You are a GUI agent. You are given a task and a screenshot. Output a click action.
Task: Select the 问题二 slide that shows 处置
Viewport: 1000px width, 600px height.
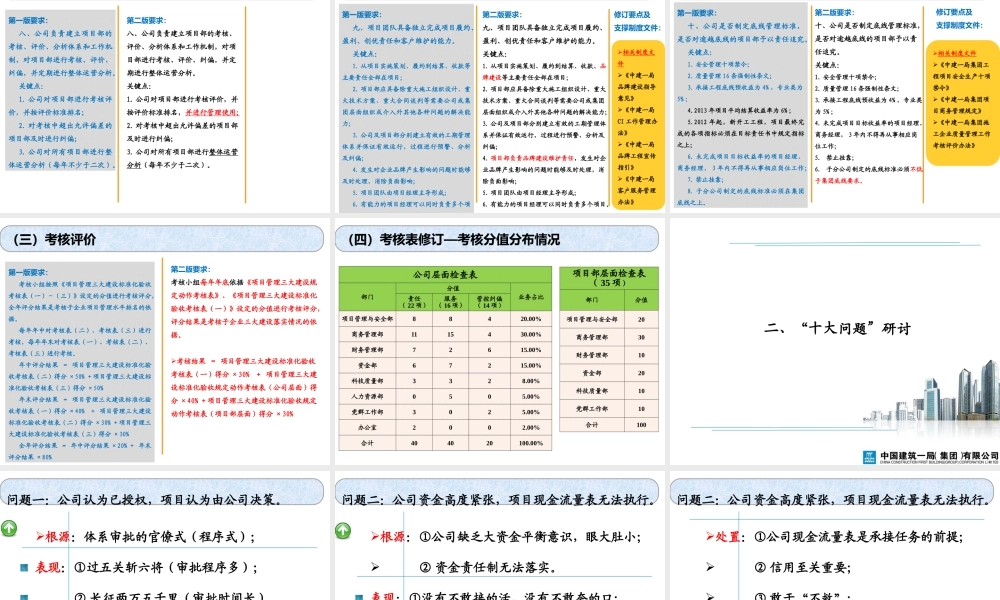835,536
